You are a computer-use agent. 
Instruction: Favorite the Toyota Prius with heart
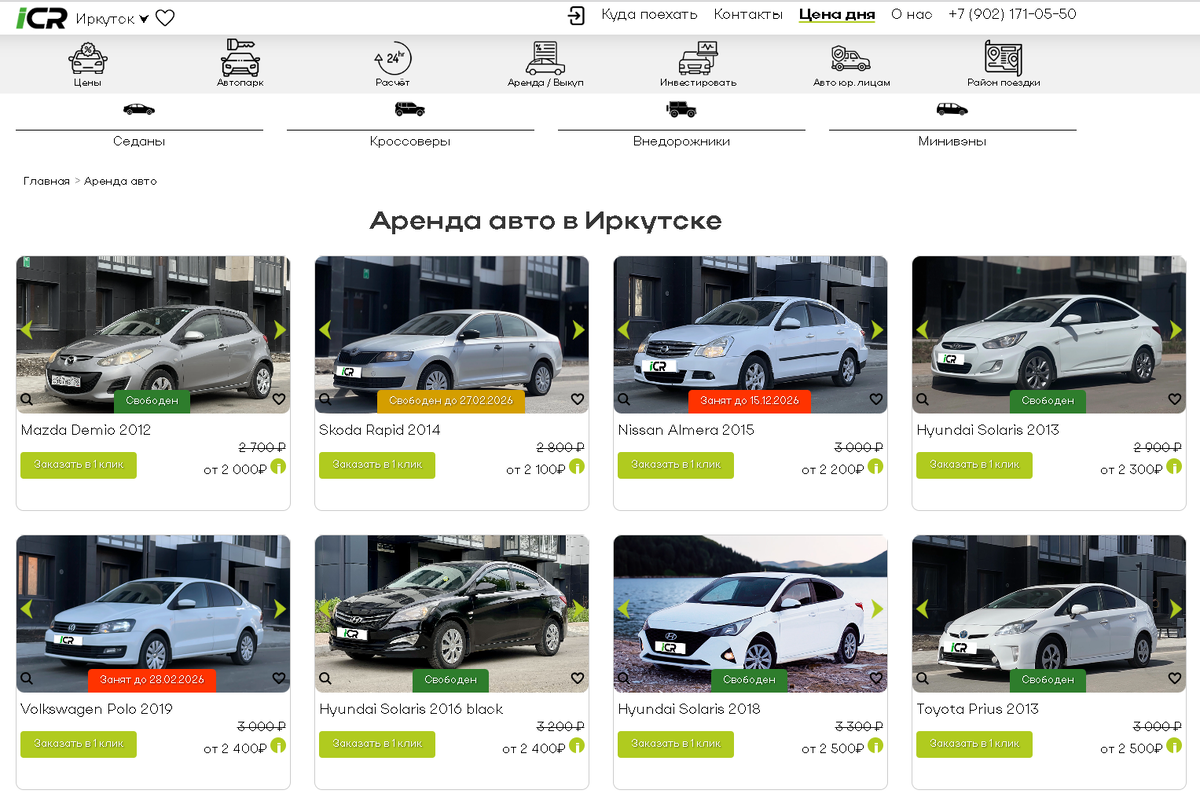[x=1175, y=678]
